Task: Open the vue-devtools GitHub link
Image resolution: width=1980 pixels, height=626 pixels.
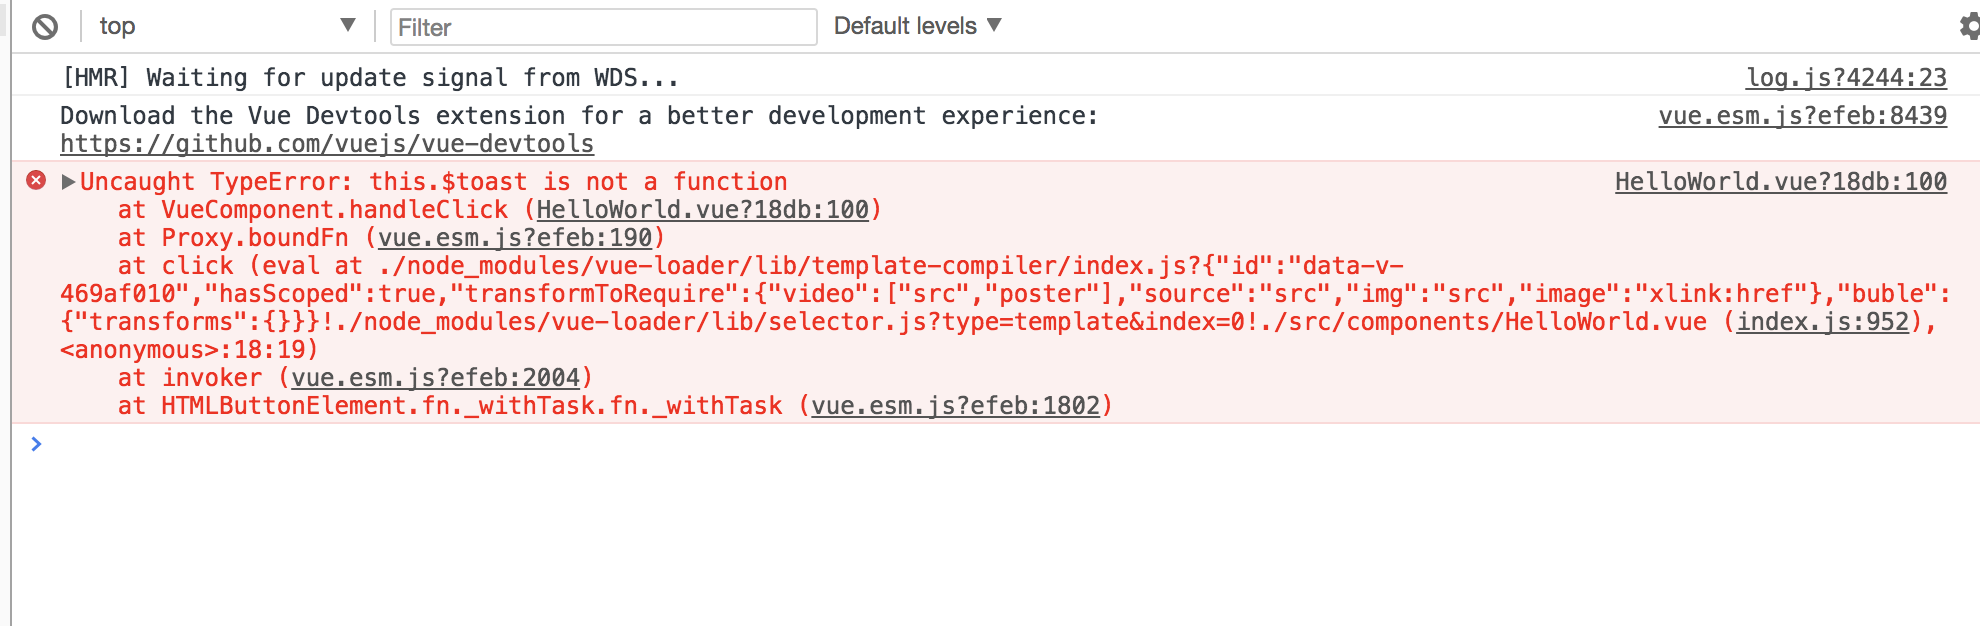Action: (x=327, y=143)
